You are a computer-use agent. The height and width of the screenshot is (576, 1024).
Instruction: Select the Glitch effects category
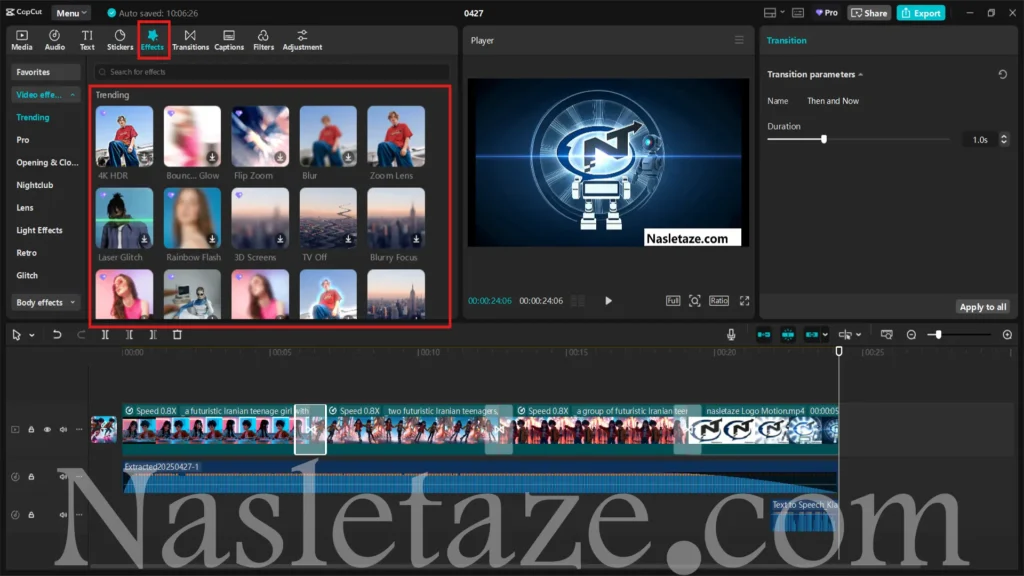pos(27,276)
